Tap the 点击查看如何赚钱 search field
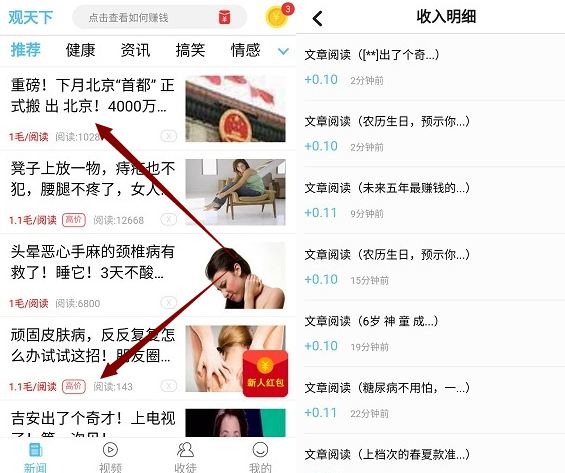Viewport: 565px width, 473px height. click(x=159, y=17)
